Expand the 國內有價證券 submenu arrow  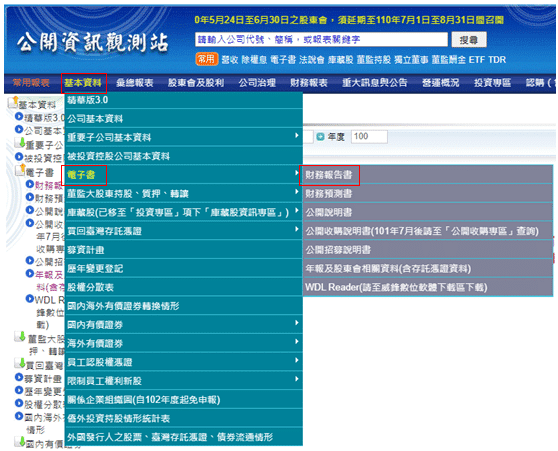pyautogui.click(x=296, y=323)
